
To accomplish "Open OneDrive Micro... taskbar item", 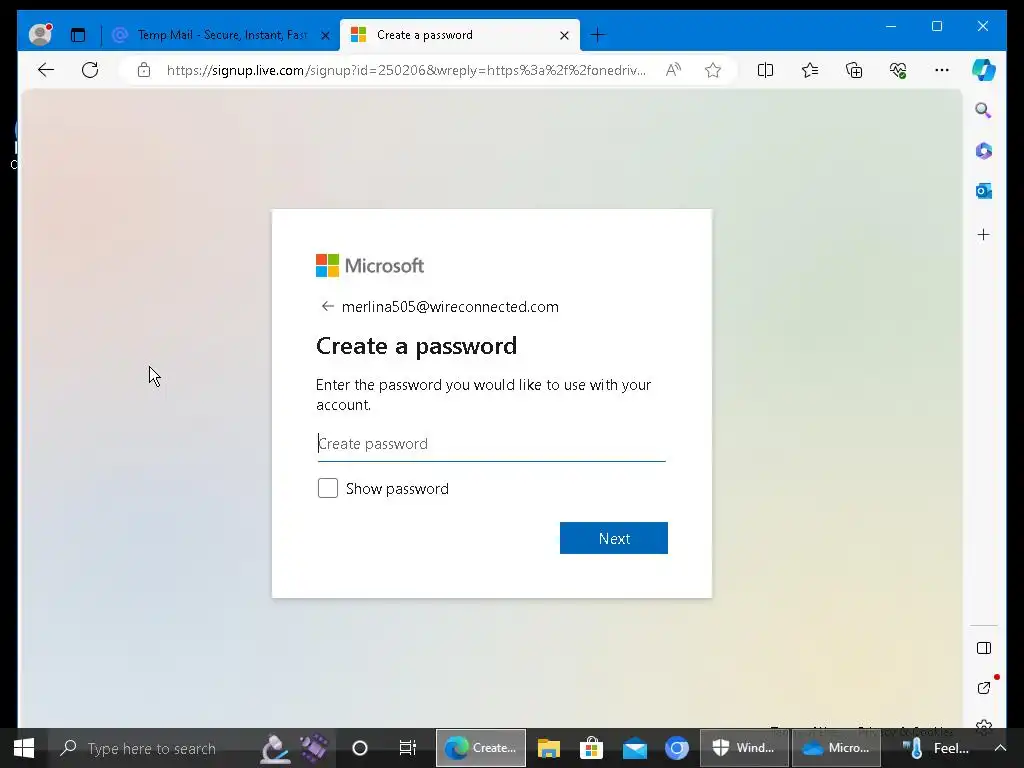I will 836,748.
